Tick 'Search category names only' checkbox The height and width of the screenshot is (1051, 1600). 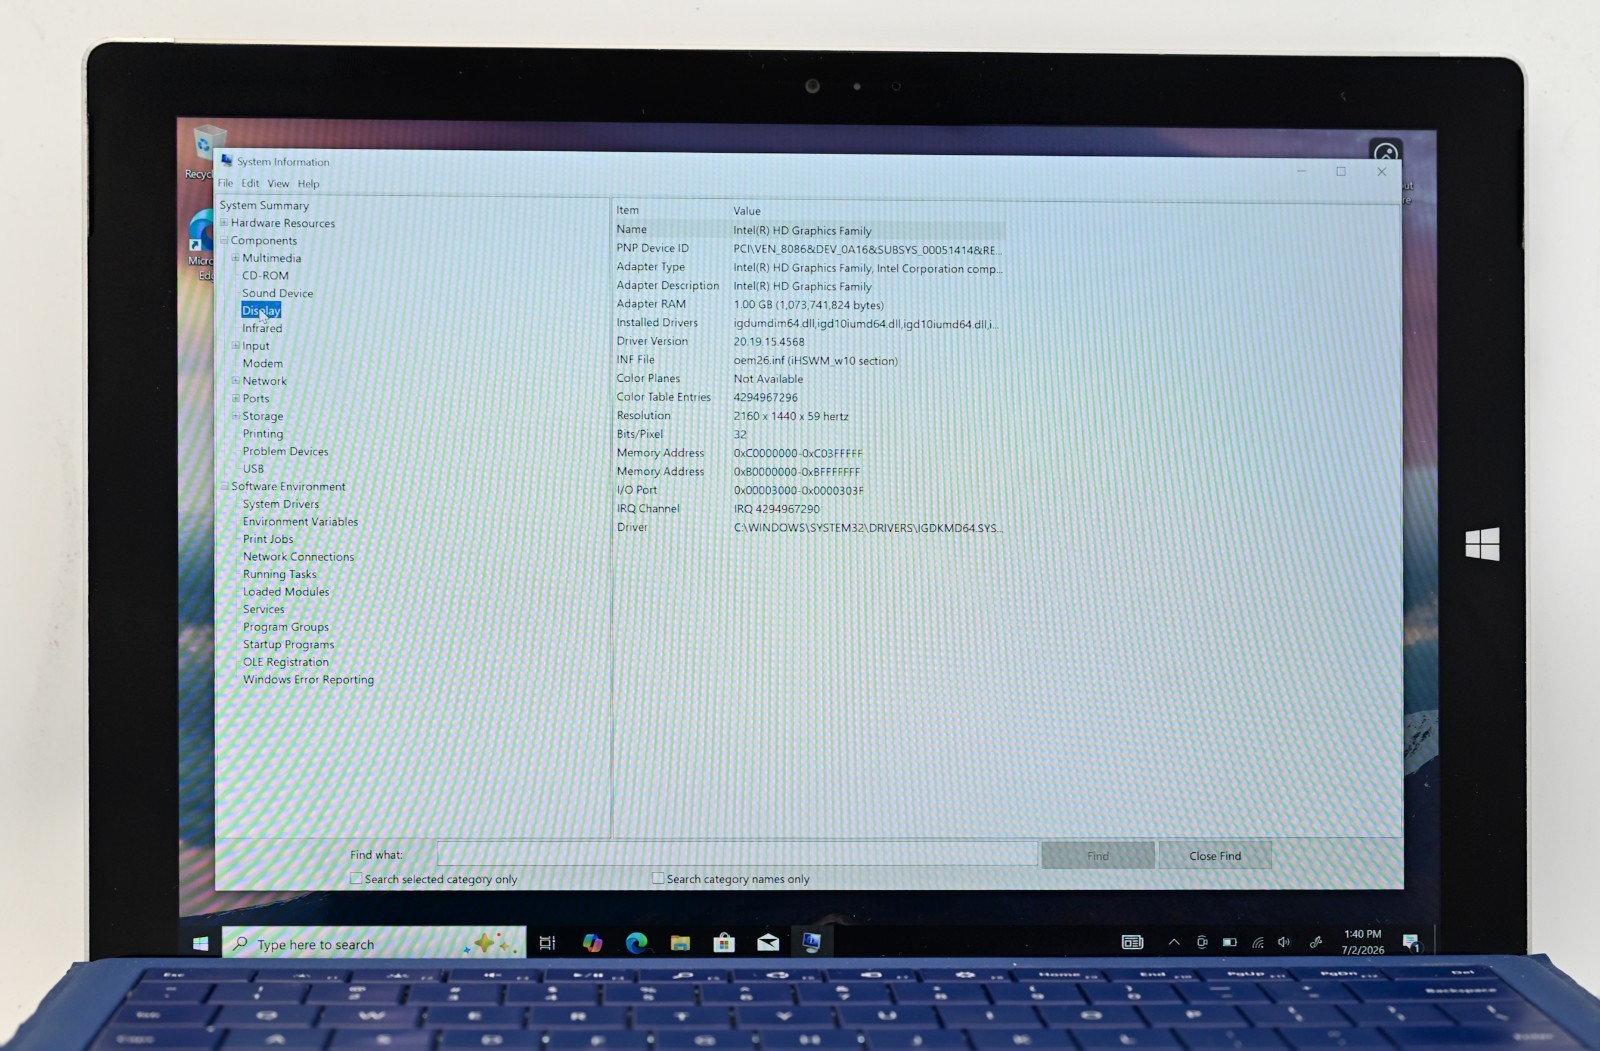coord(658,879)
